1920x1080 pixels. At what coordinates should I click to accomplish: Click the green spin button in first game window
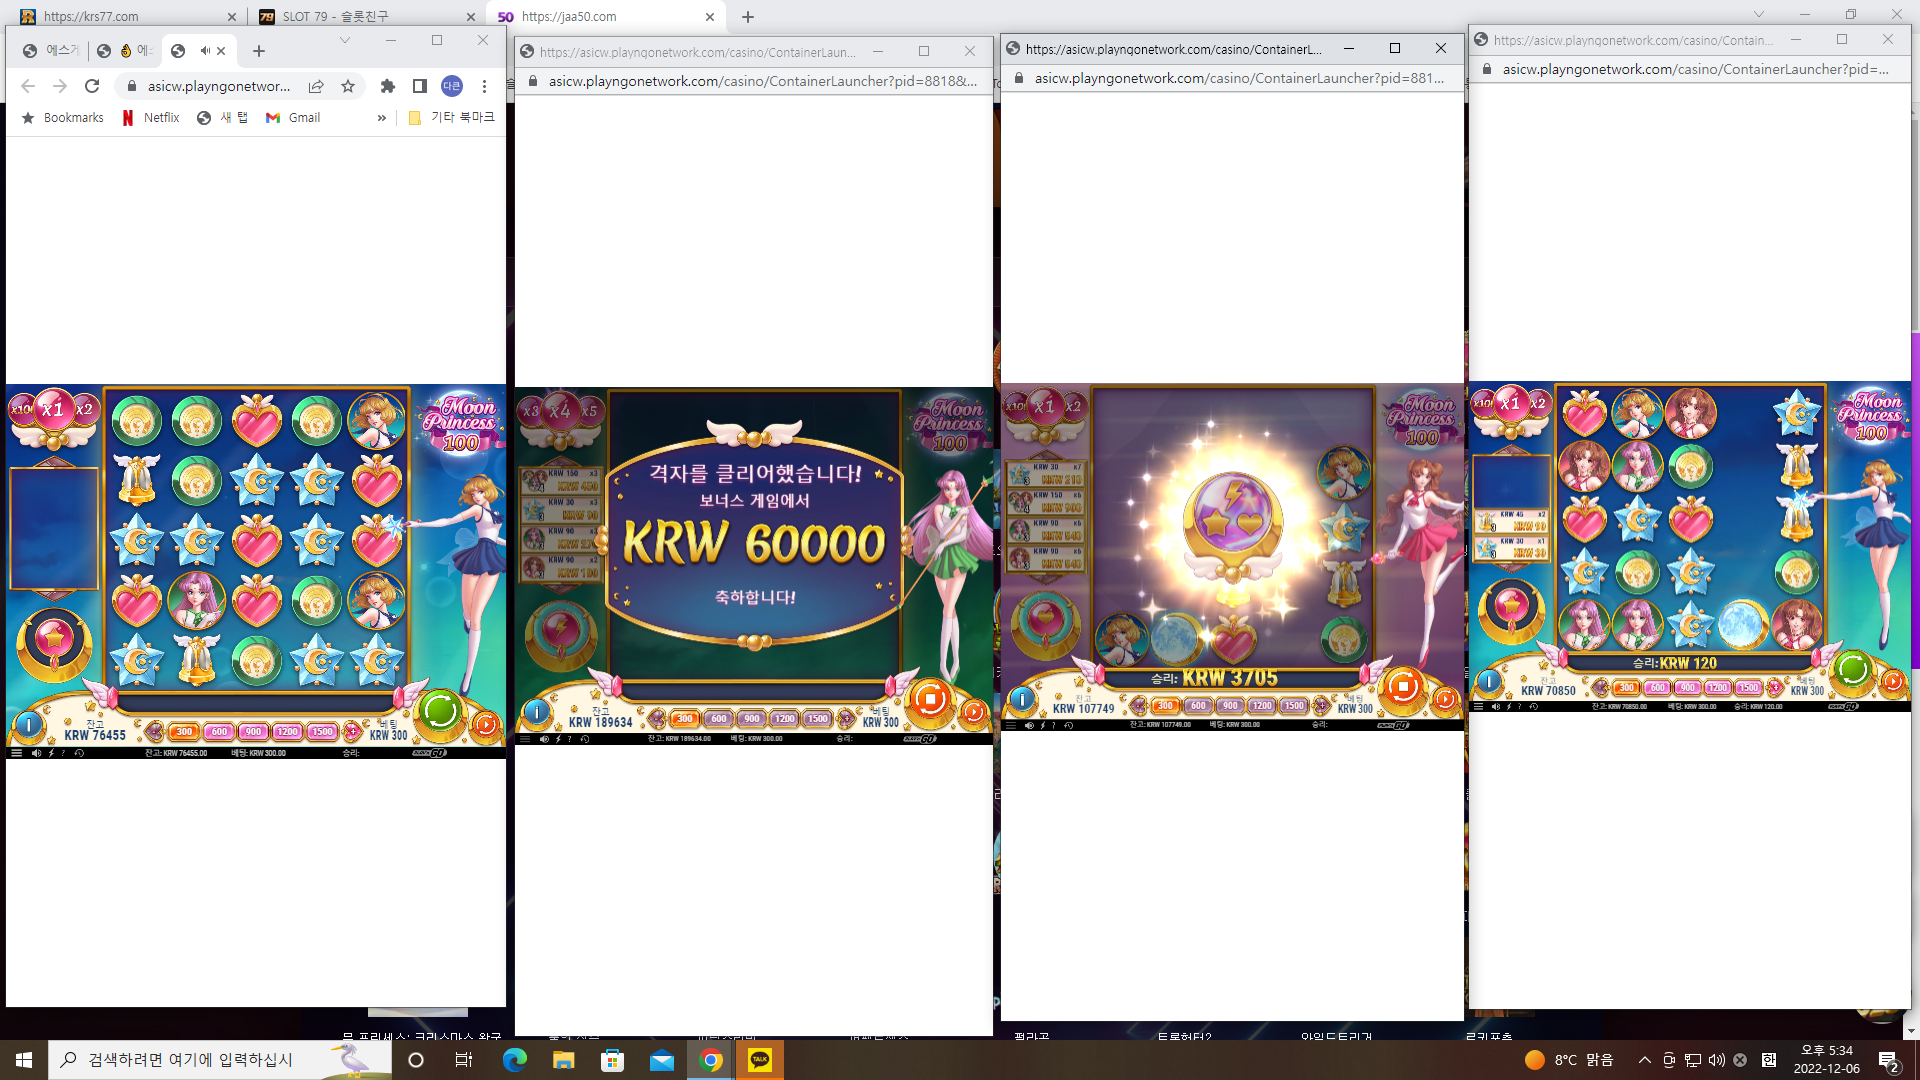click(440, 711)
